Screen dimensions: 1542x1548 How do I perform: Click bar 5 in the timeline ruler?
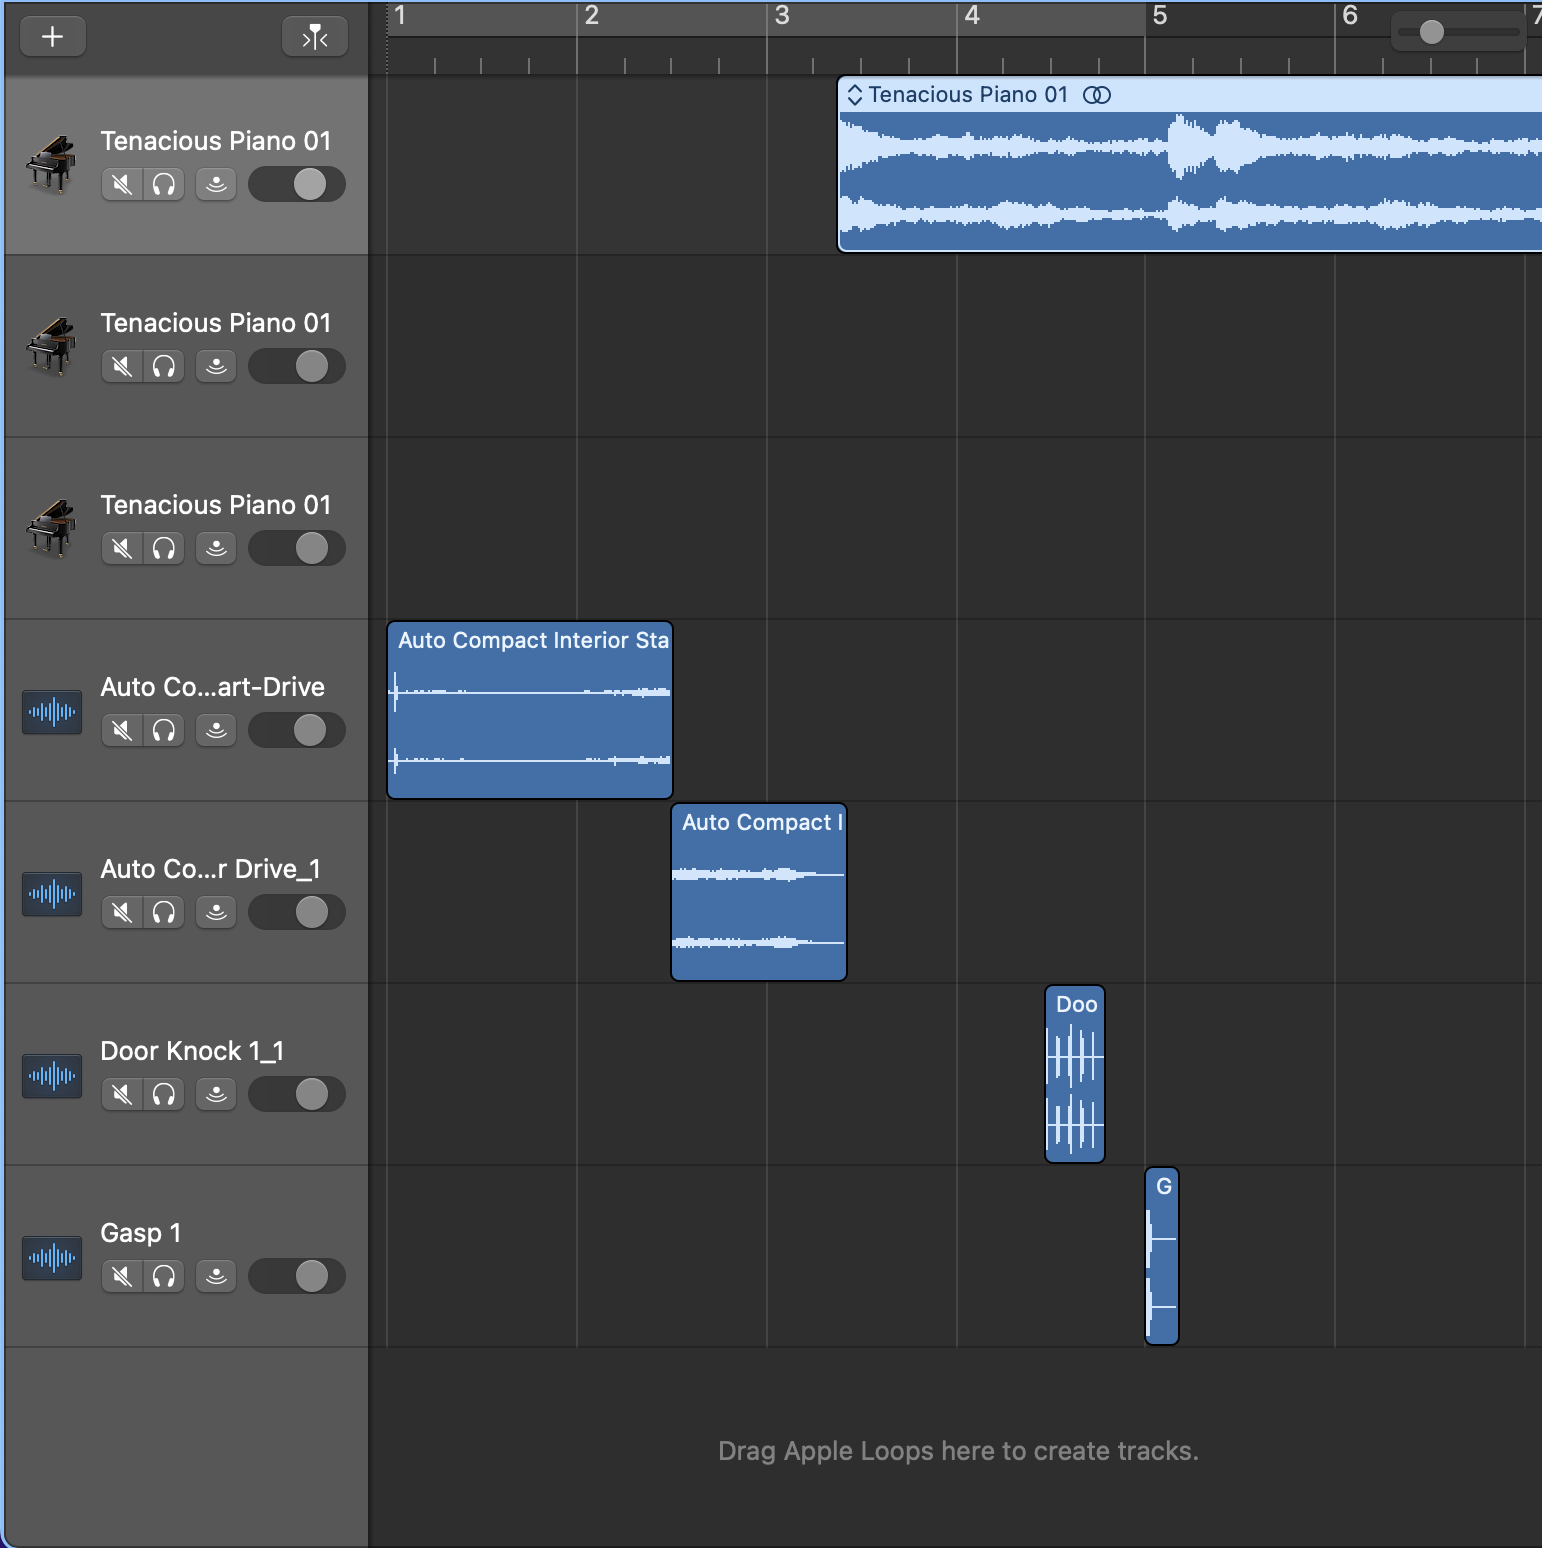tap(1160, 16)
